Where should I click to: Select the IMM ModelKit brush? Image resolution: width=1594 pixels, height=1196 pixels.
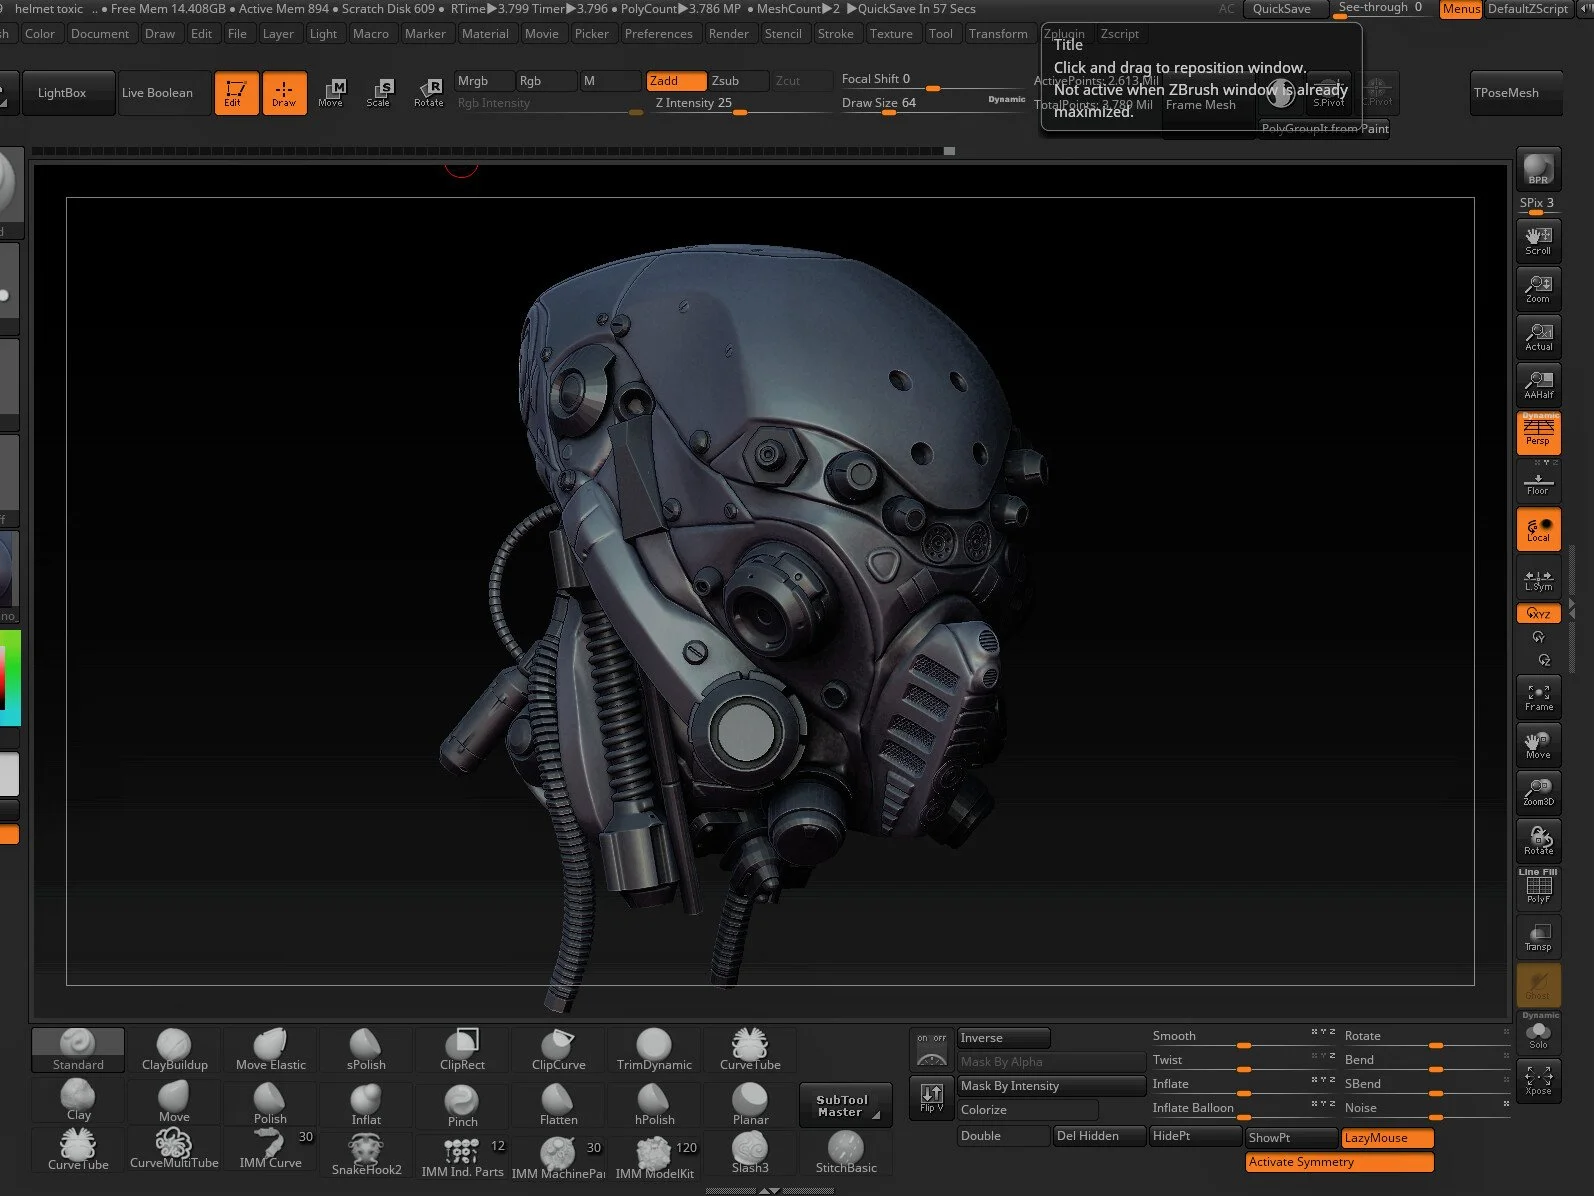tap(654, 1156)
